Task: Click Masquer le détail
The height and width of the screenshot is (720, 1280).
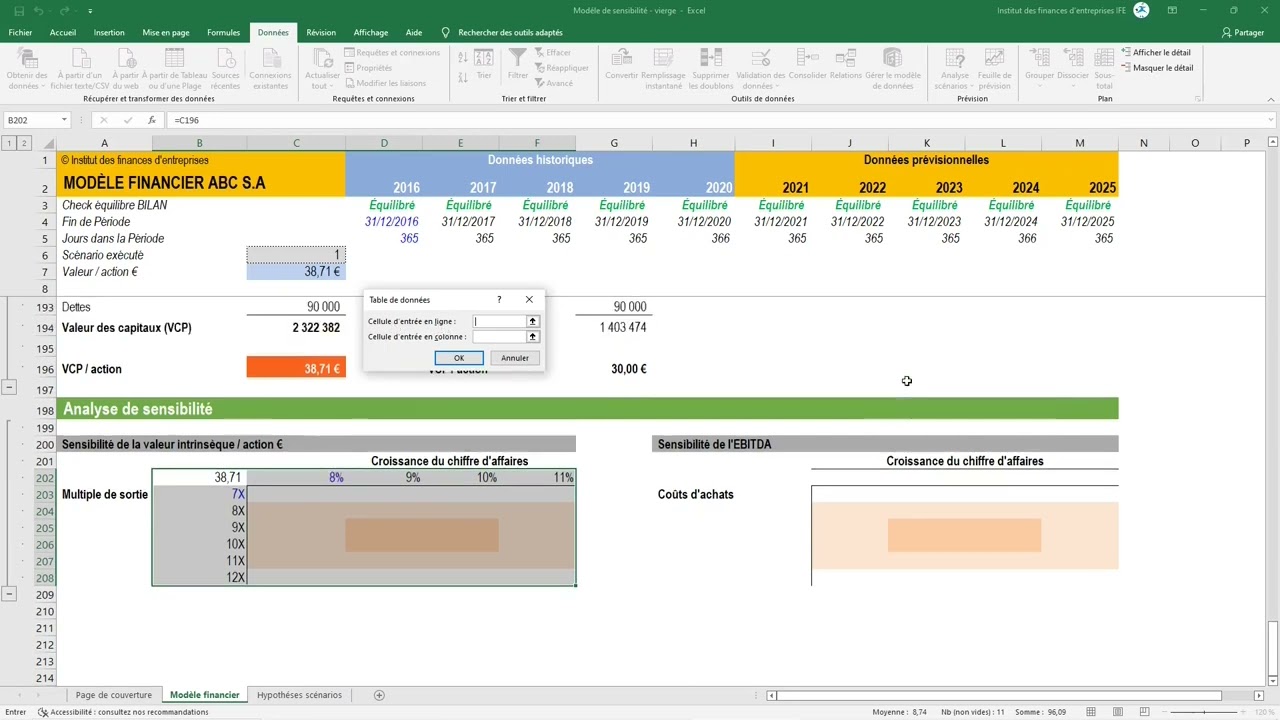Action: (1158, 68)
